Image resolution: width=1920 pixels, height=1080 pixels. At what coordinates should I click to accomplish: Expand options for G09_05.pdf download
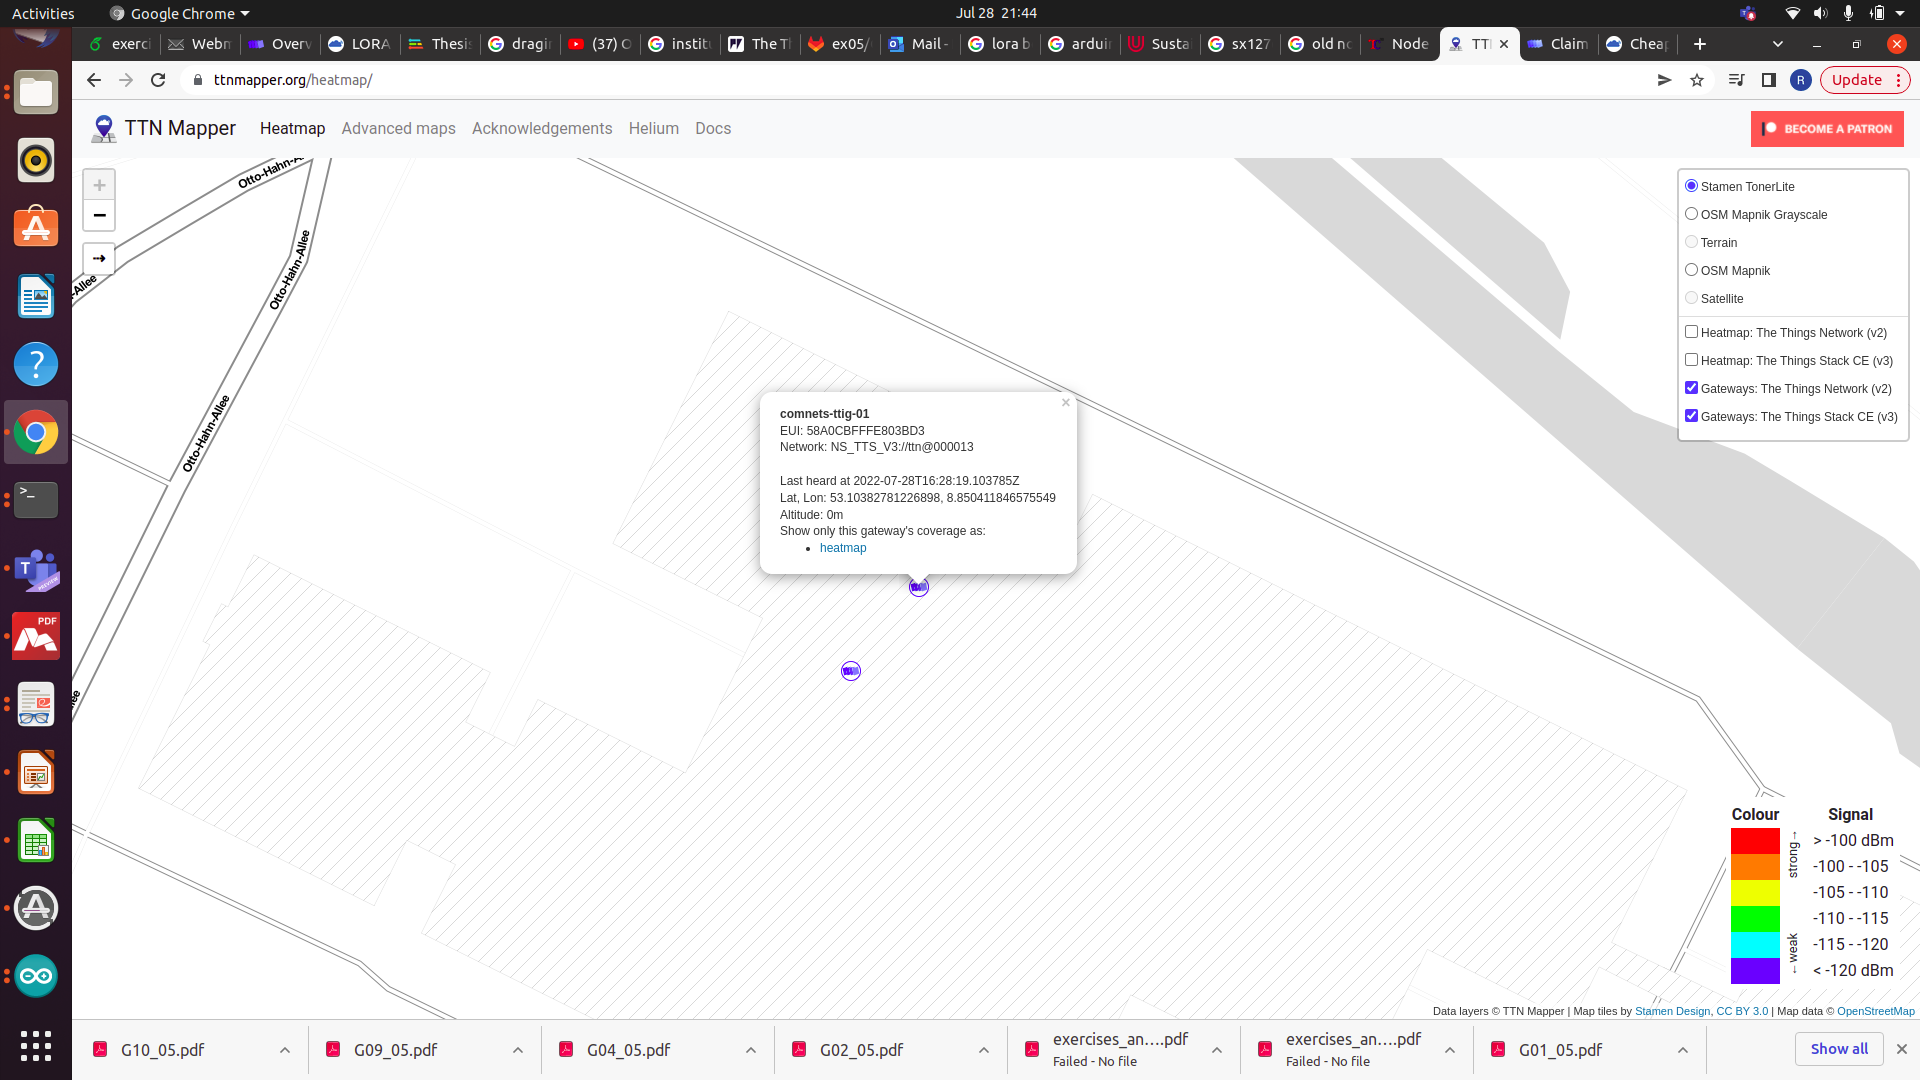coord(518,1050)
